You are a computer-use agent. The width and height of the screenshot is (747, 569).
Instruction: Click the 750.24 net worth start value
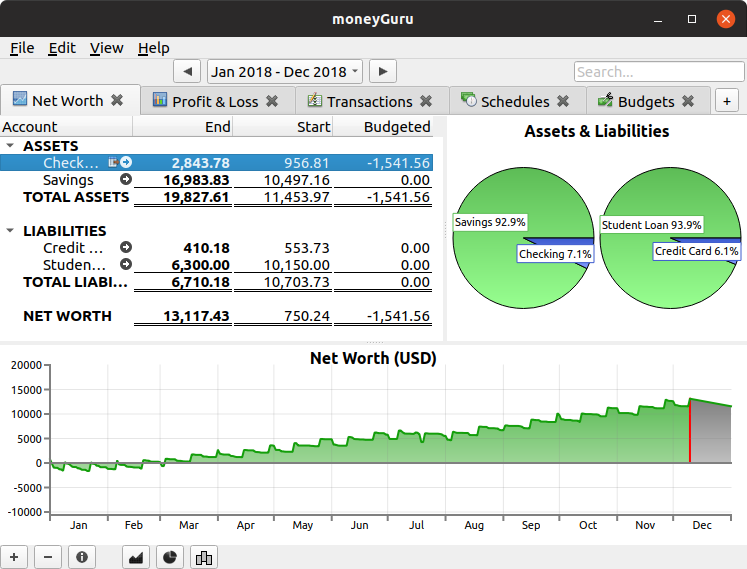[x=307, y=316]
